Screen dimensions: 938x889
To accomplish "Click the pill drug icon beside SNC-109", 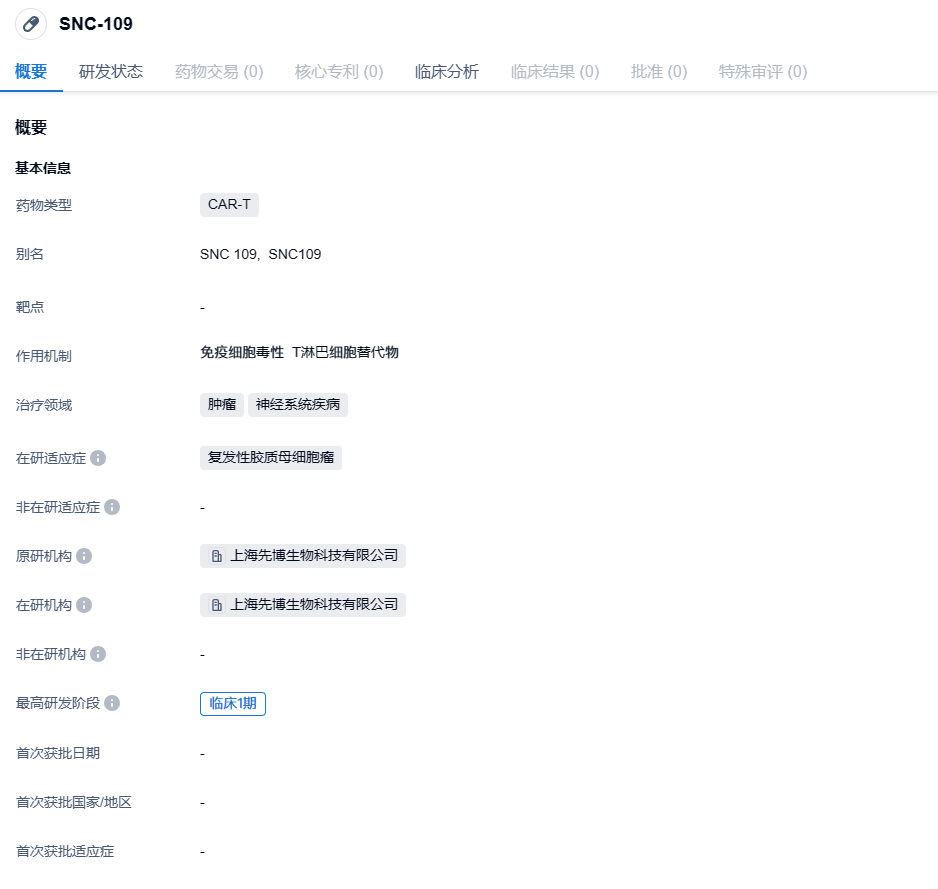I will pyautogui.click(x=31, y=24).
